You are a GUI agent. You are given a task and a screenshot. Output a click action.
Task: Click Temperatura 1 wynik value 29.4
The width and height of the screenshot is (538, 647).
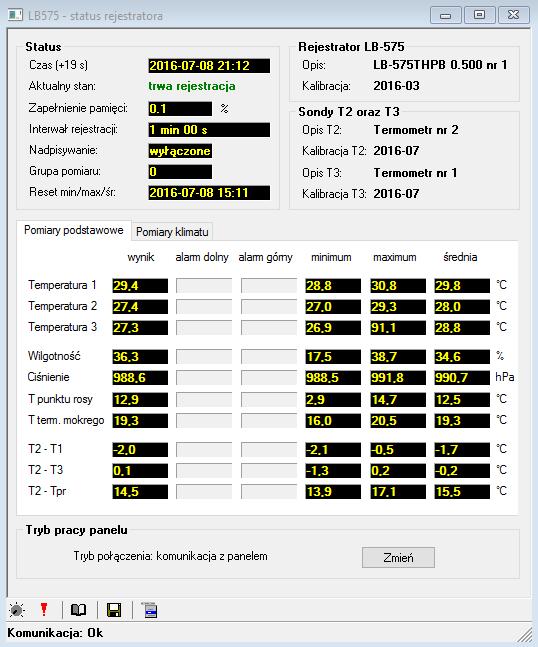click(x=140, y=286)
